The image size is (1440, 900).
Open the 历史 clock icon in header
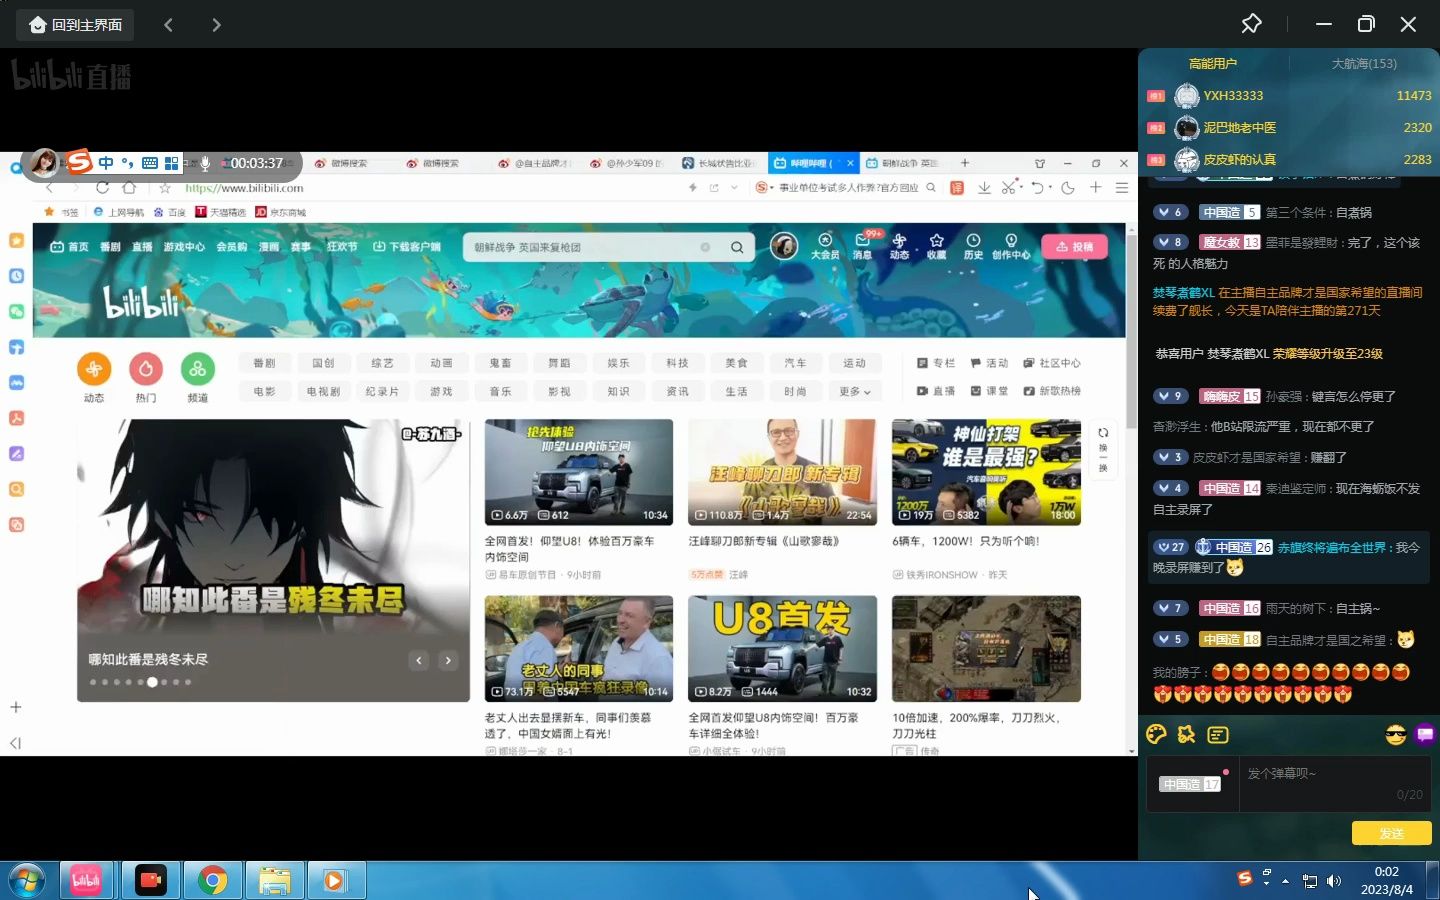point(973,246)
